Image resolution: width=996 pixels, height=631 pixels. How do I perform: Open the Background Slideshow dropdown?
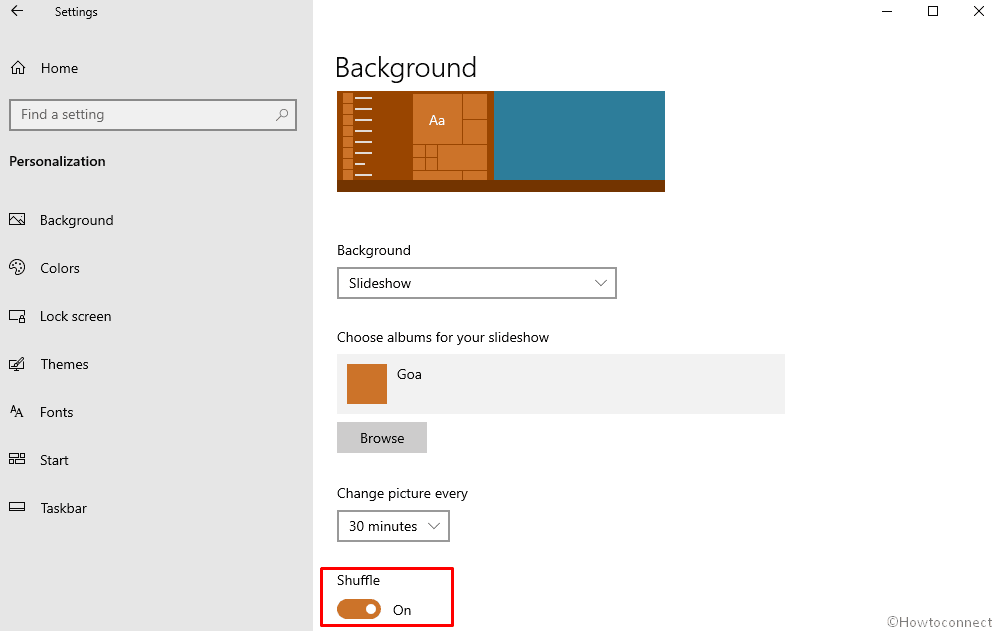476,283
